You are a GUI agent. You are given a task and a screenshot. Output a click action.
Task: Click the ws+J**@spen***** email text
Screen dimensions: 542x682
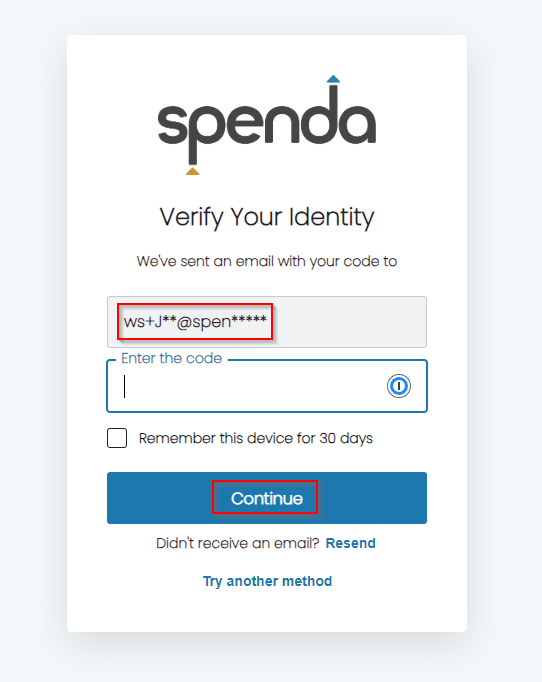[x=195, y=322]
